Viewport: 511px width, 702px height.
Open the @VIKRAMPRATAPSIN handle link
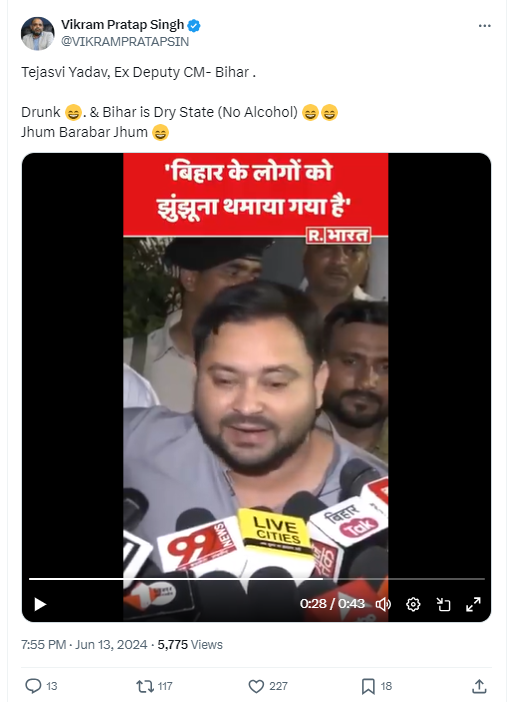[x=125, y=41]
